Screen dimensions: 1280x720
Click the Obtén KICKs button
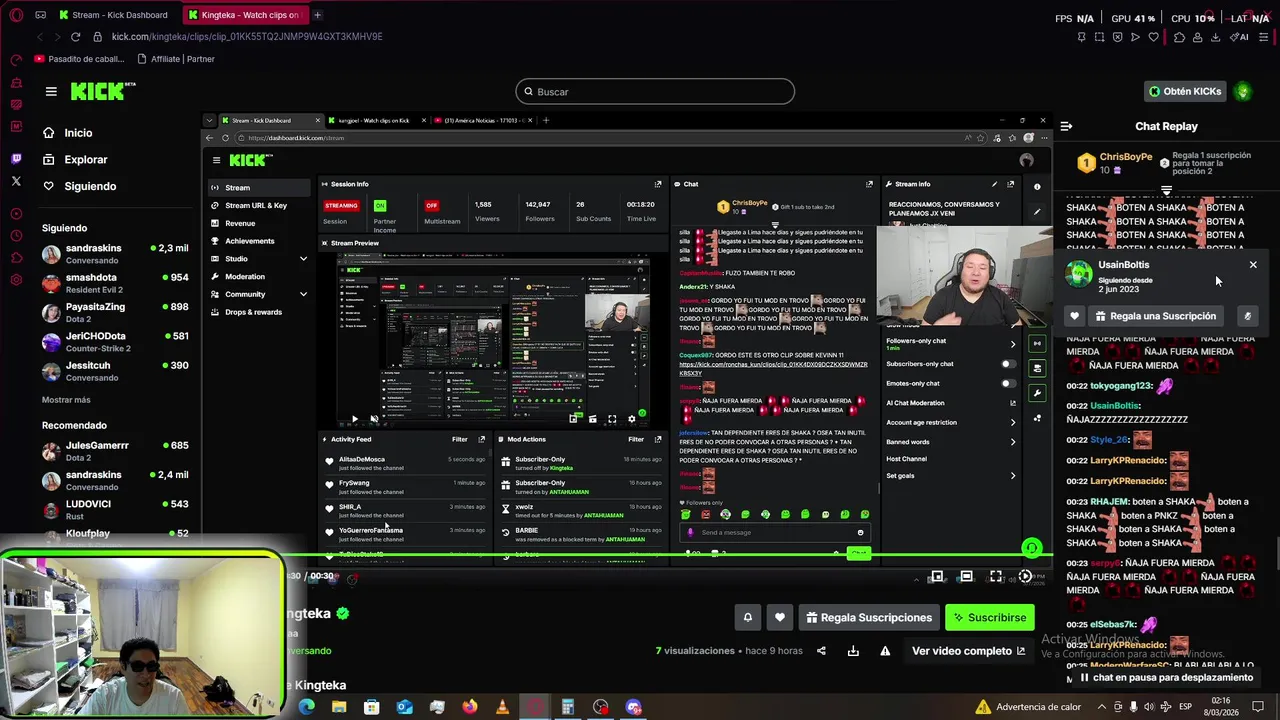point(1185,91)
